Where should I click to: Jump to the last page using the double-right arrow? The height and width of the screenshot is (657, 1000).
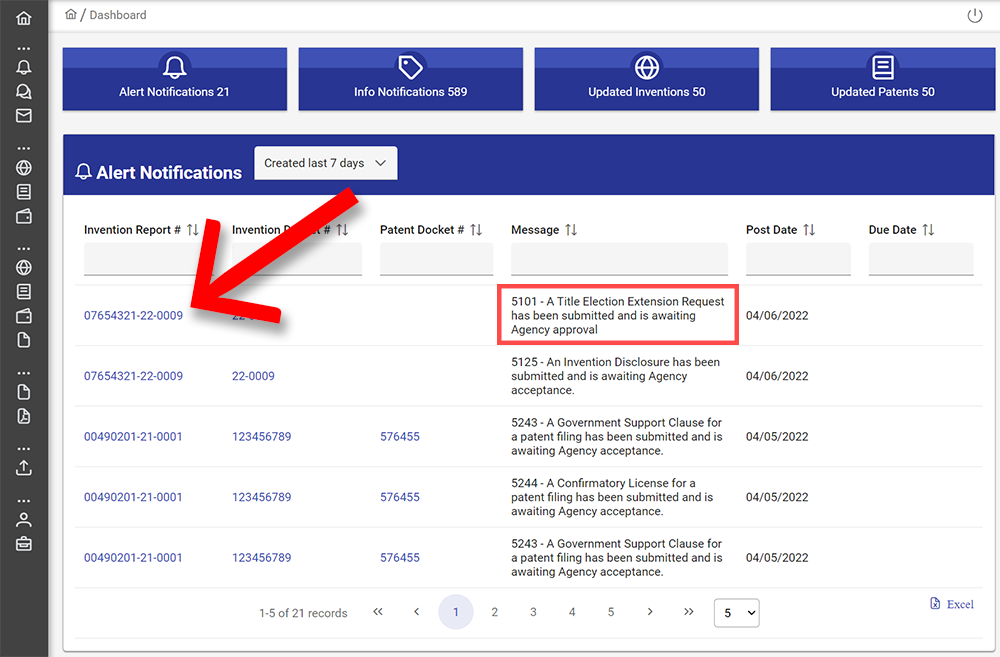pyautogui.click(x=689, y=612)
